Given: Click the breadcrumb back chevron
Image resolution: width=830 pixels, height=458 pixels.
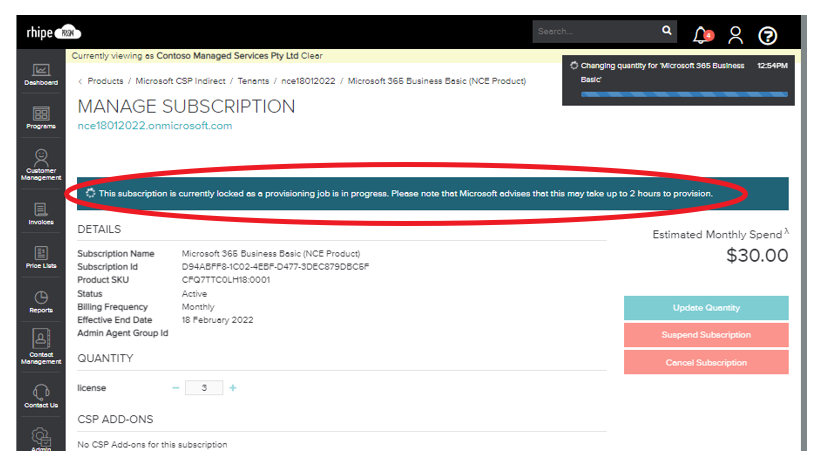Looking at the screenshot, I should pyautogui.click(x=80, y=81).
